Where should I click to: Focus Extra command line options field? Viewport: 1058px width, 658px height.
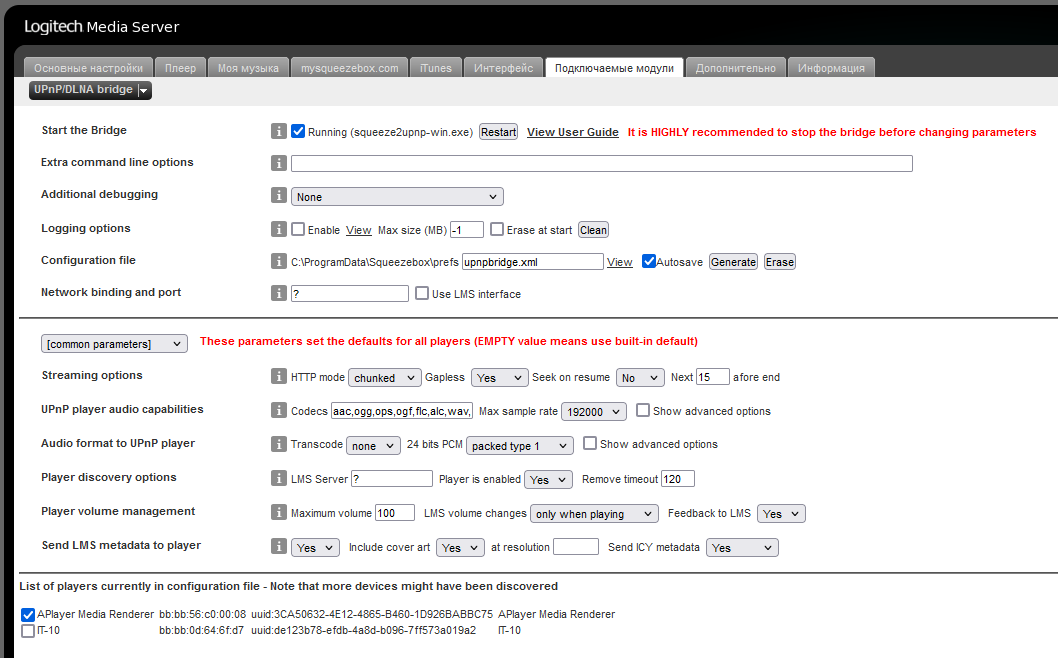coord(602,163)
